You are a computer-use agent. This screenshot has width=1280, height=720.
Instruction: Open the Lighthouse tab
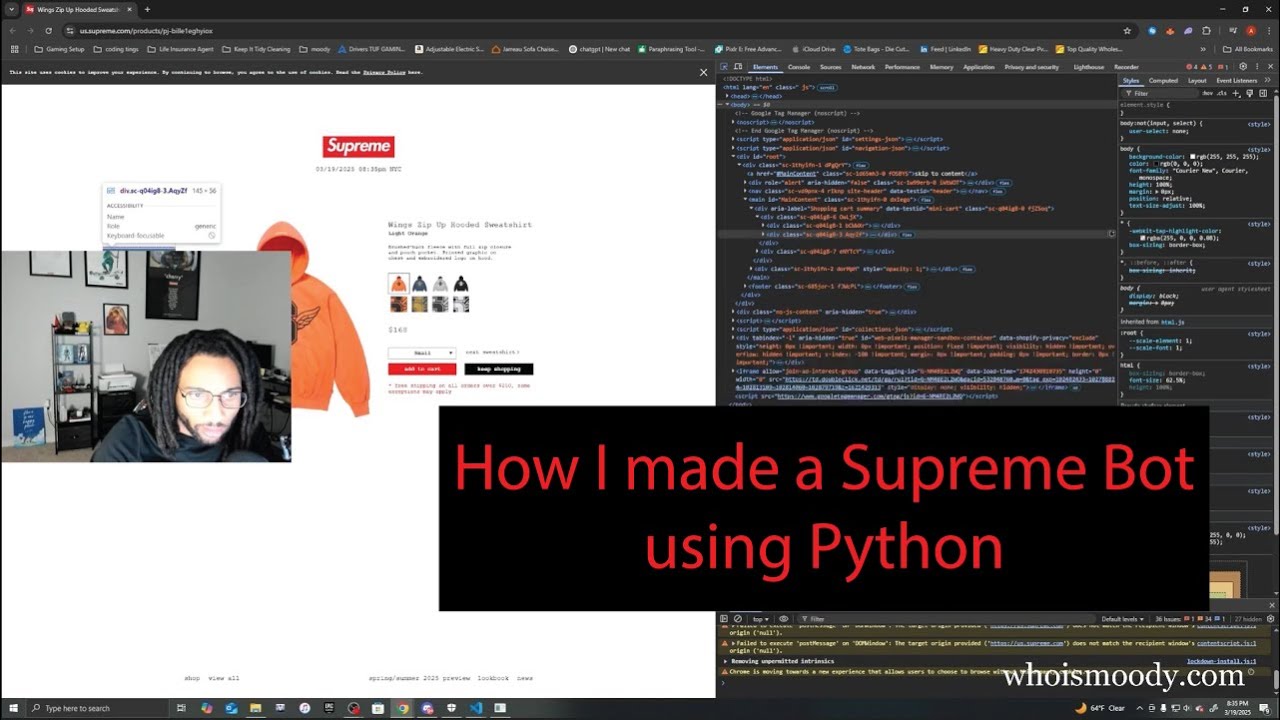[x=1089, y=67]
